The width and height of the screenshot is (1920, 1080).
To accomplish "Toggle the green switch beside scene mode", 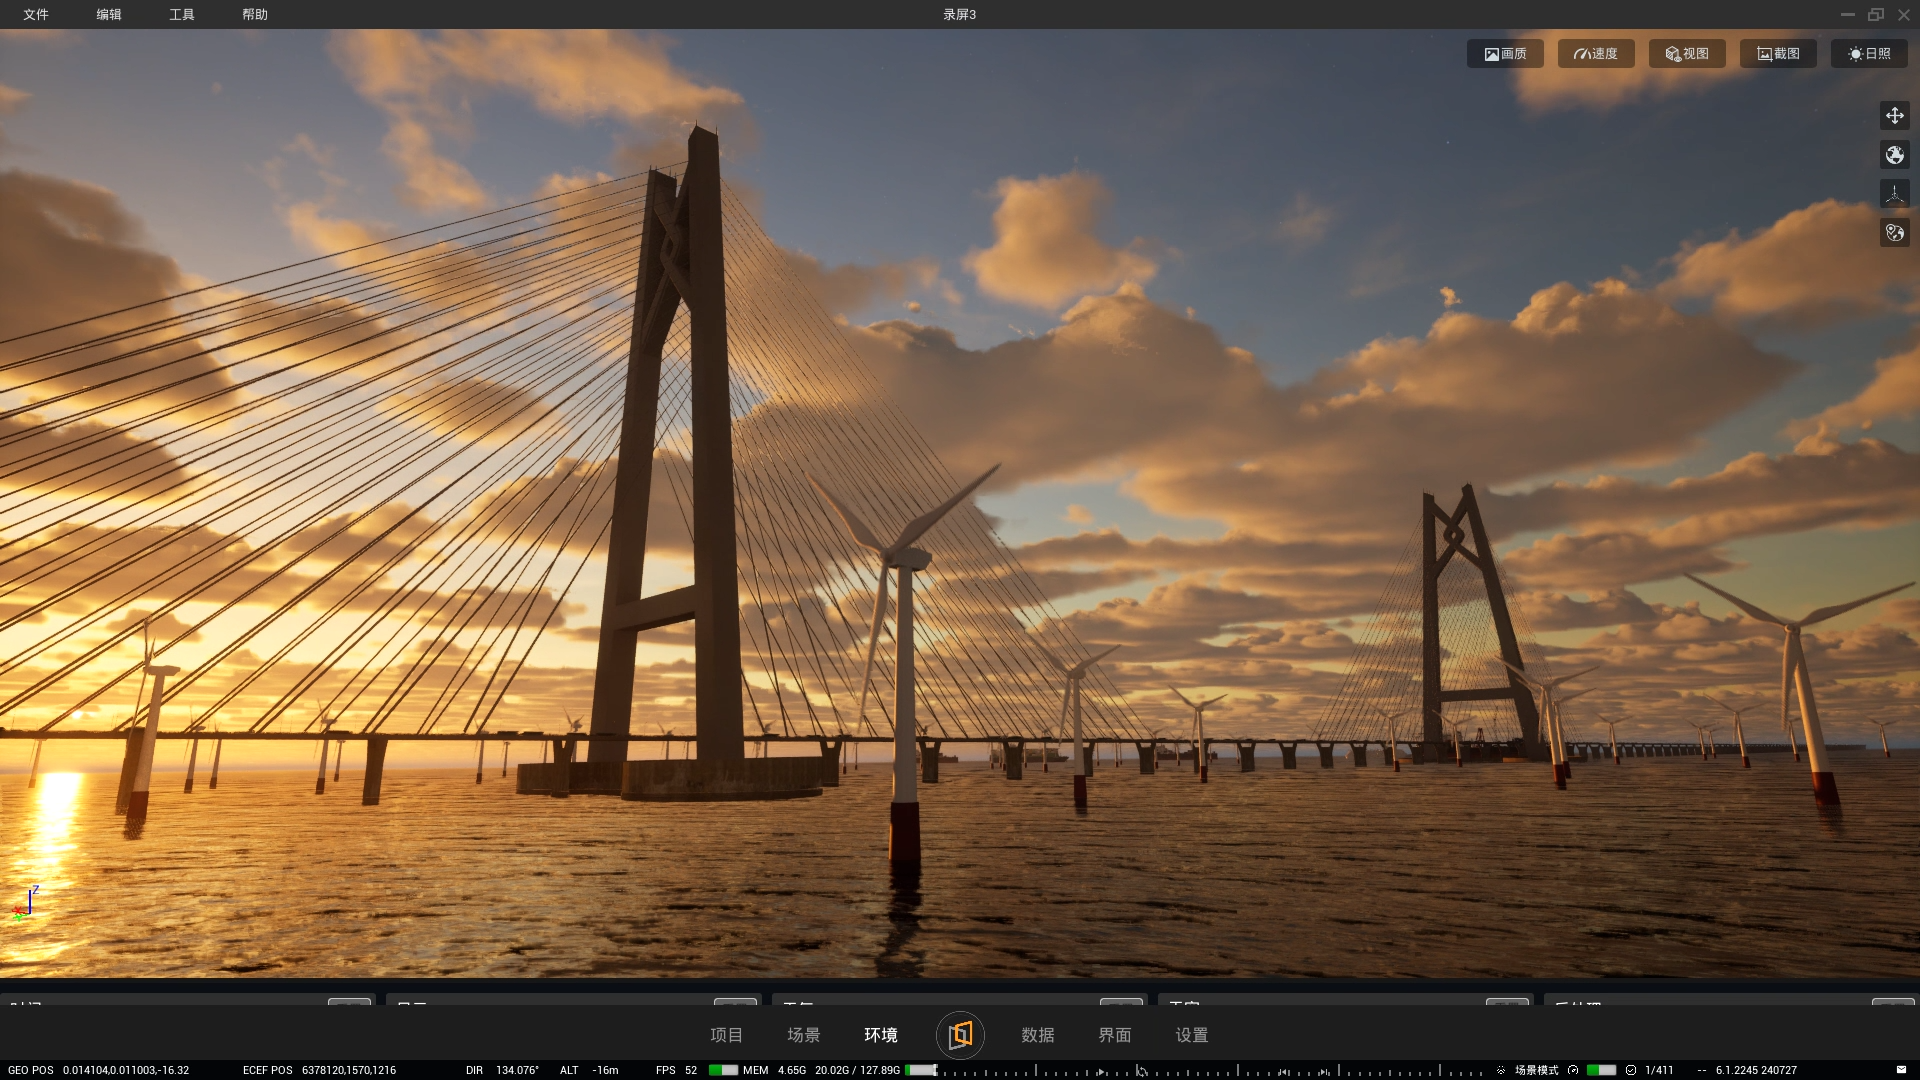I will [1601, 1070].
